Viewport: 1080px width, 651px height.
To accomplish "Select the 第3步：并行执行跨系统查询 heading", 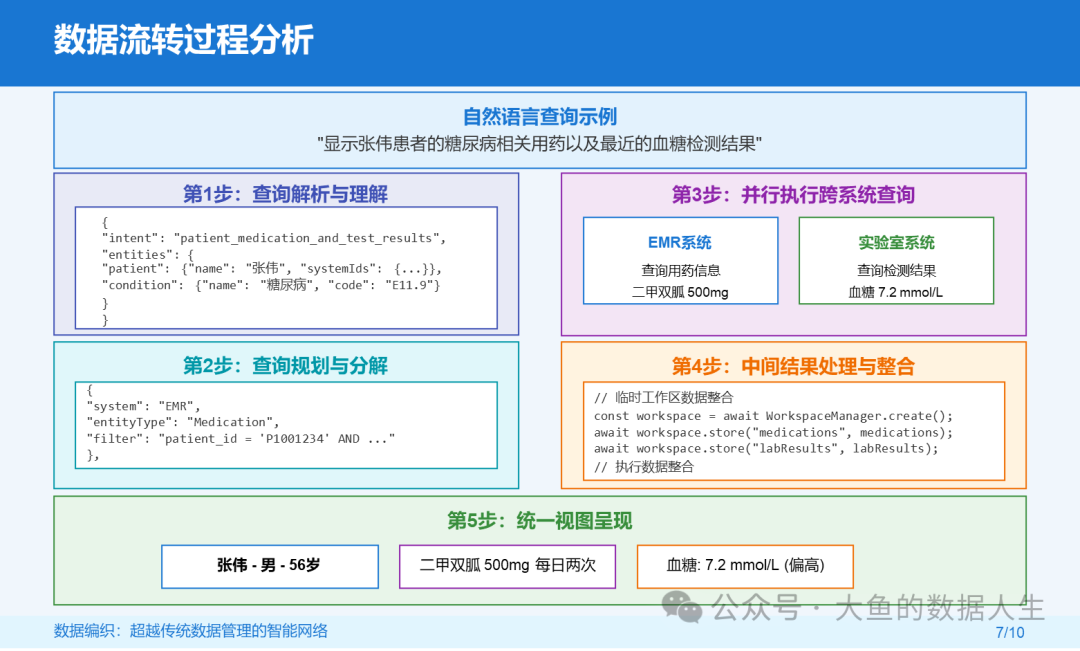I will 793,195.
